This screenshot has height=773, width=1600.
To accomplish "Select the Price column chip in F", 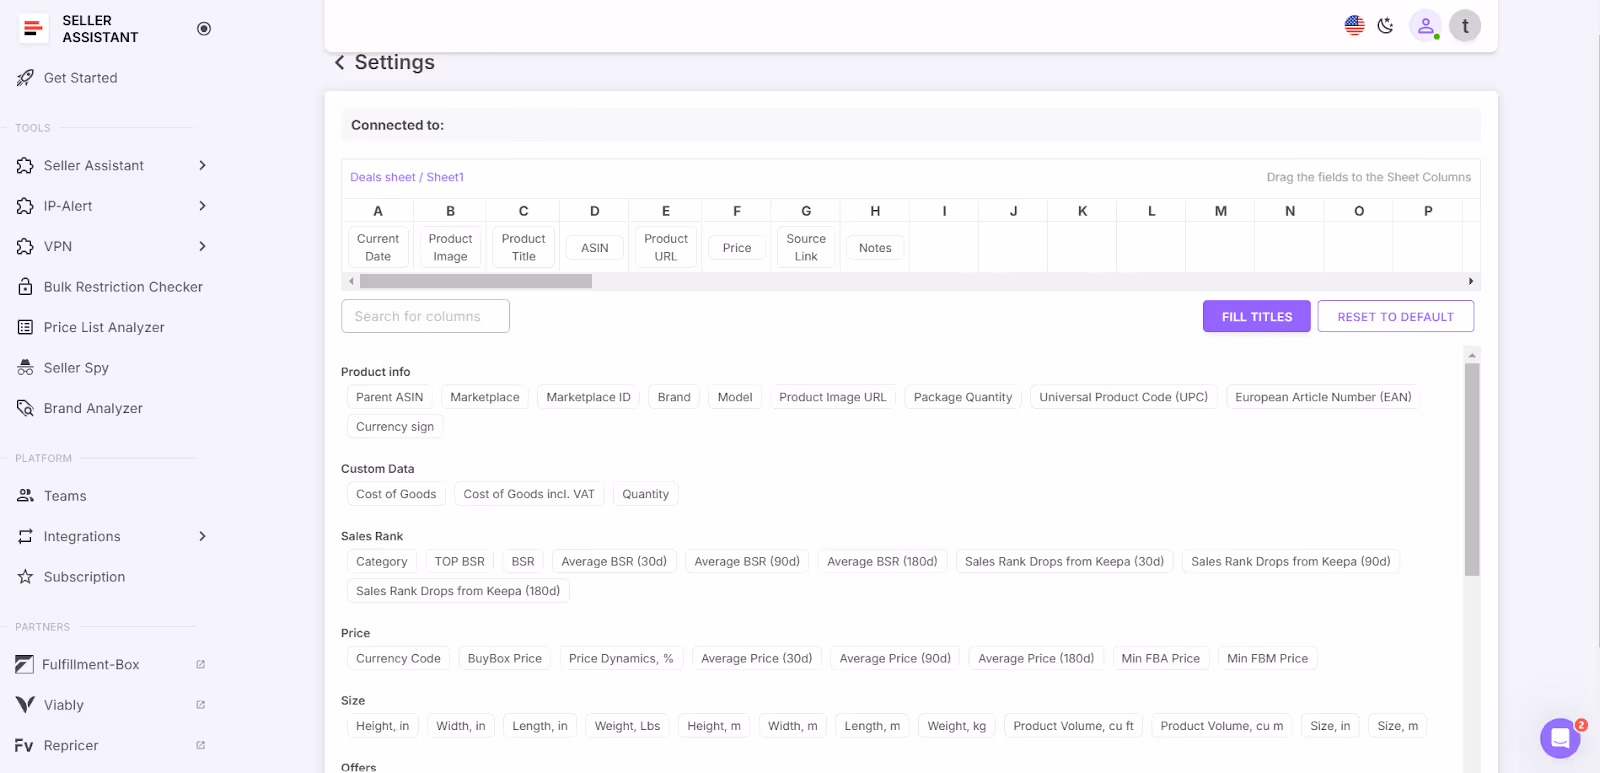I will (x=737, y=248).
